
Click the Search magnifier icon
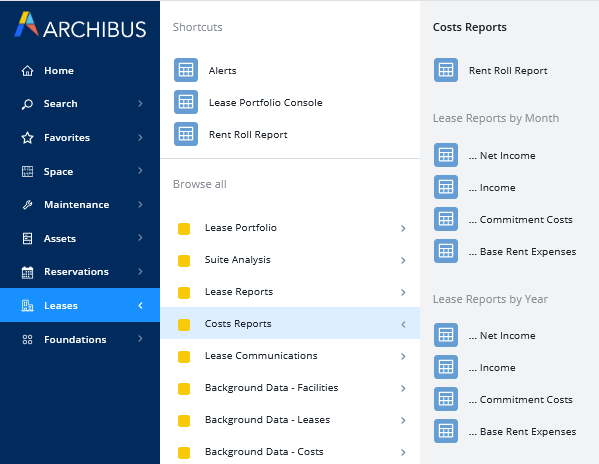tap(27, 104)
